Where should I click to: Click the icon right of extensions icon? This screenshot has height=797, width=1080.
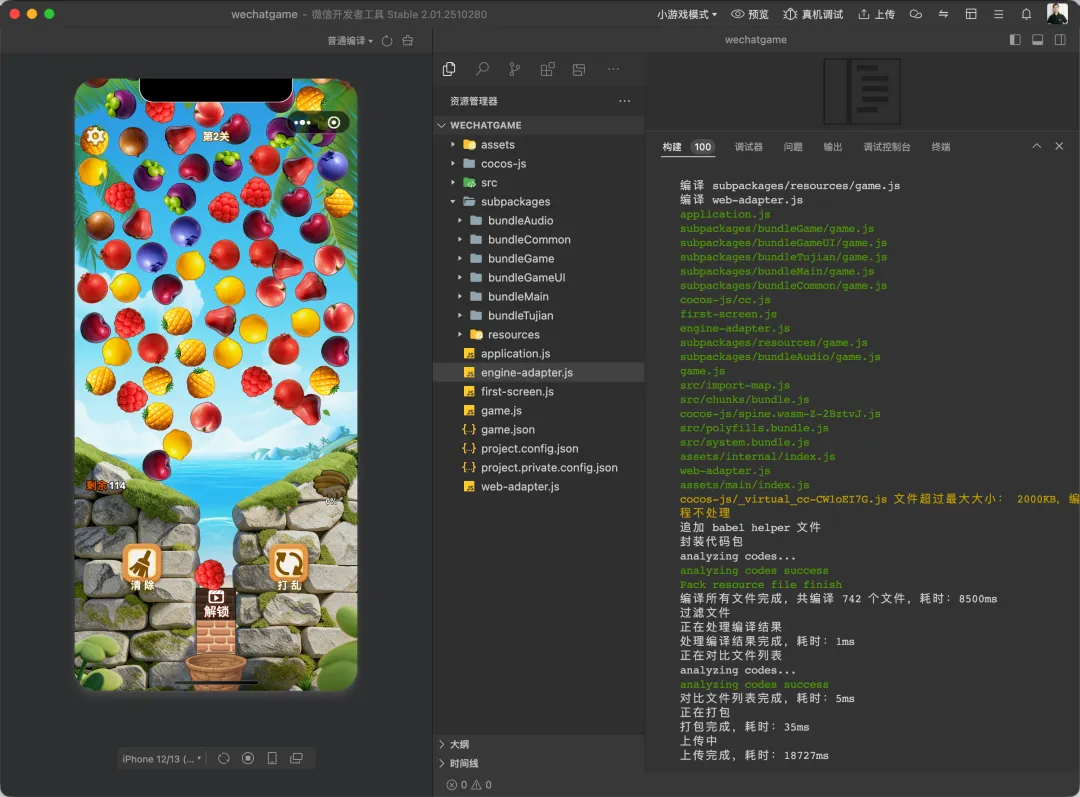(579, 69)
